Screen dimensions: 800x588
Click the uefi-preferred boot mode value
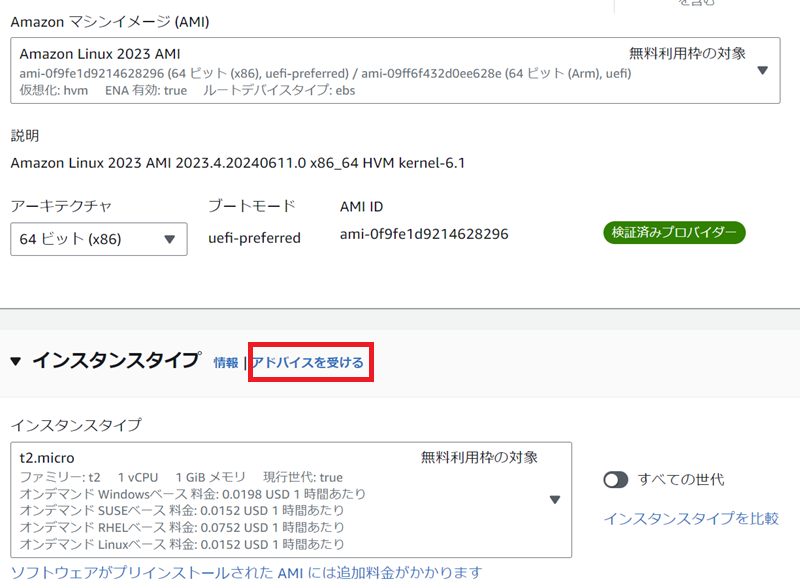point(254,238)
